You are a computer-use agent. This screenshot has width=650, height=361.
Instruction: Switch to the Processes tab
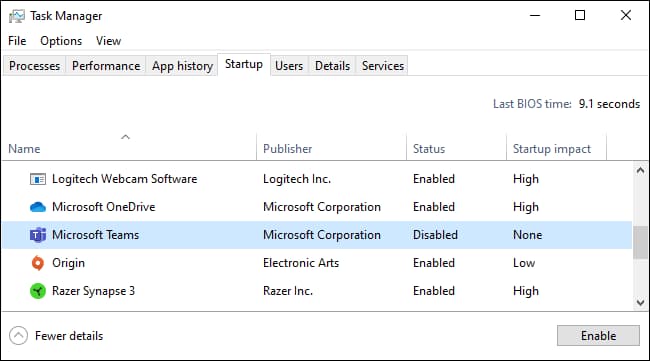[x=34, y=65]
